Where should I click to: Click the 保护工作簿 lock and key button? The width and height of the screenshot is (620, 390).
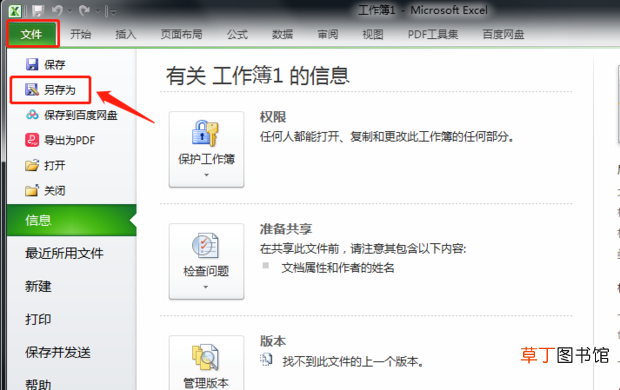(206, 149)
